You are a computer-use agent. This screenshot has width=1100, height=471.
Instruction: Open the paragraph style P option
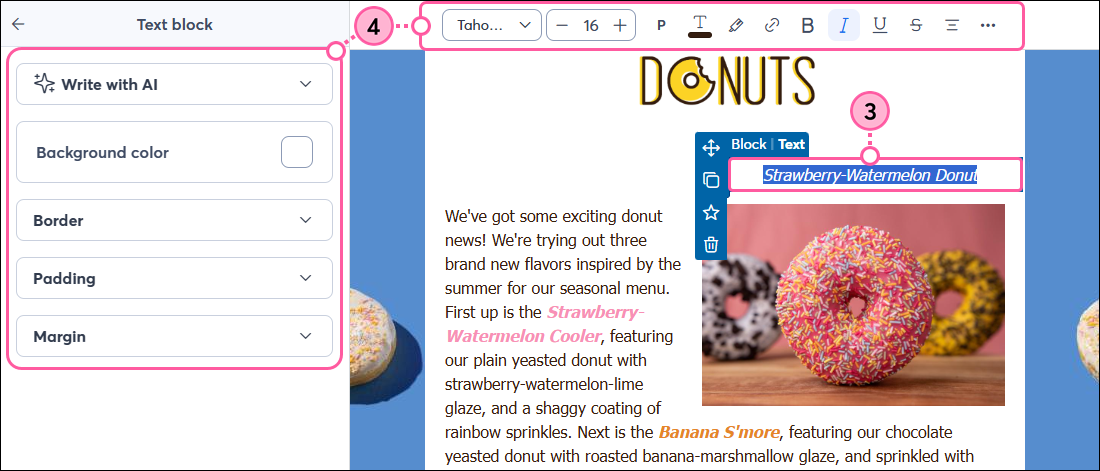tap(661, 25)
